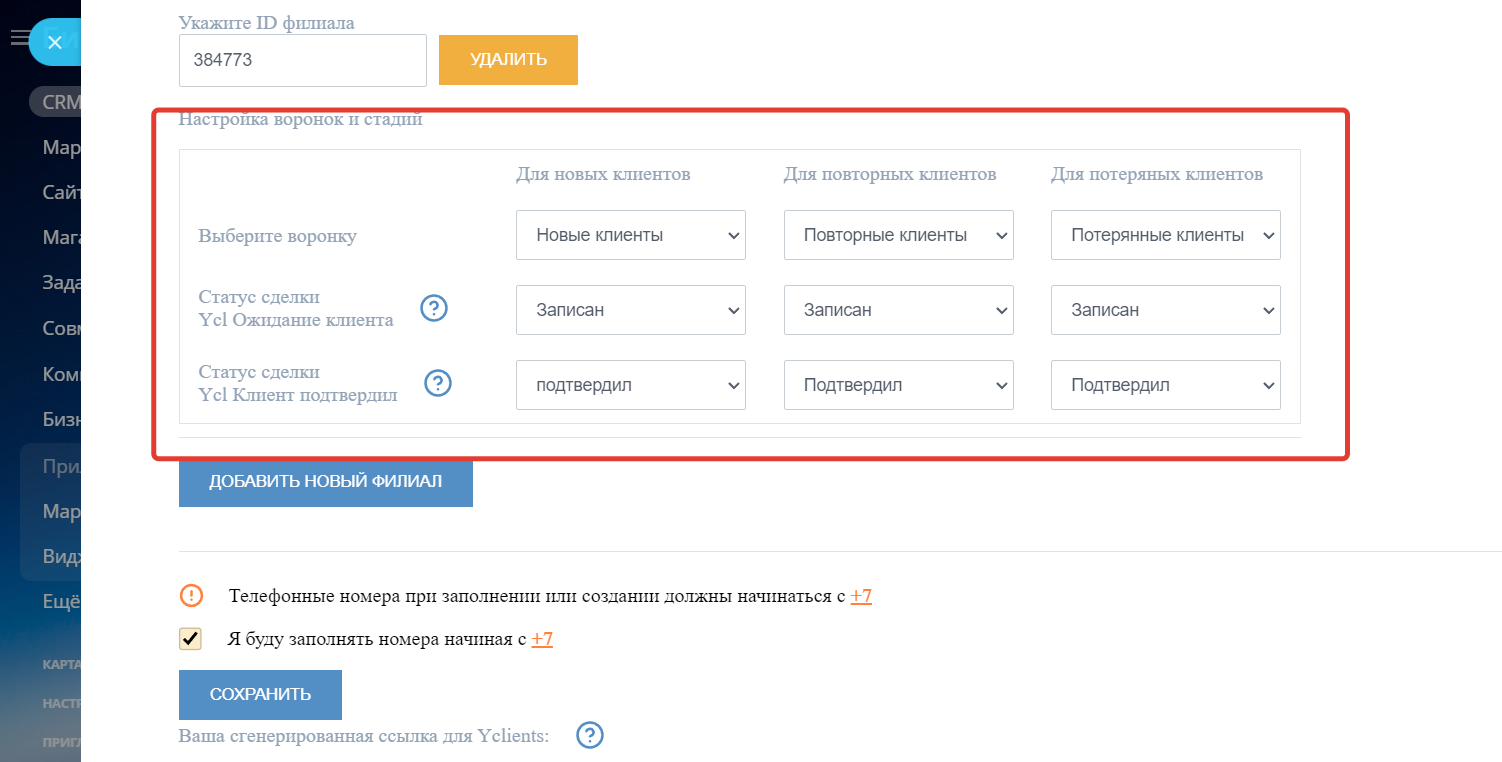The width and height of the screenshot is (1502, 762).
Task: Open the "Новые клиенты" funnel dropdown
Action: point(630,235)
